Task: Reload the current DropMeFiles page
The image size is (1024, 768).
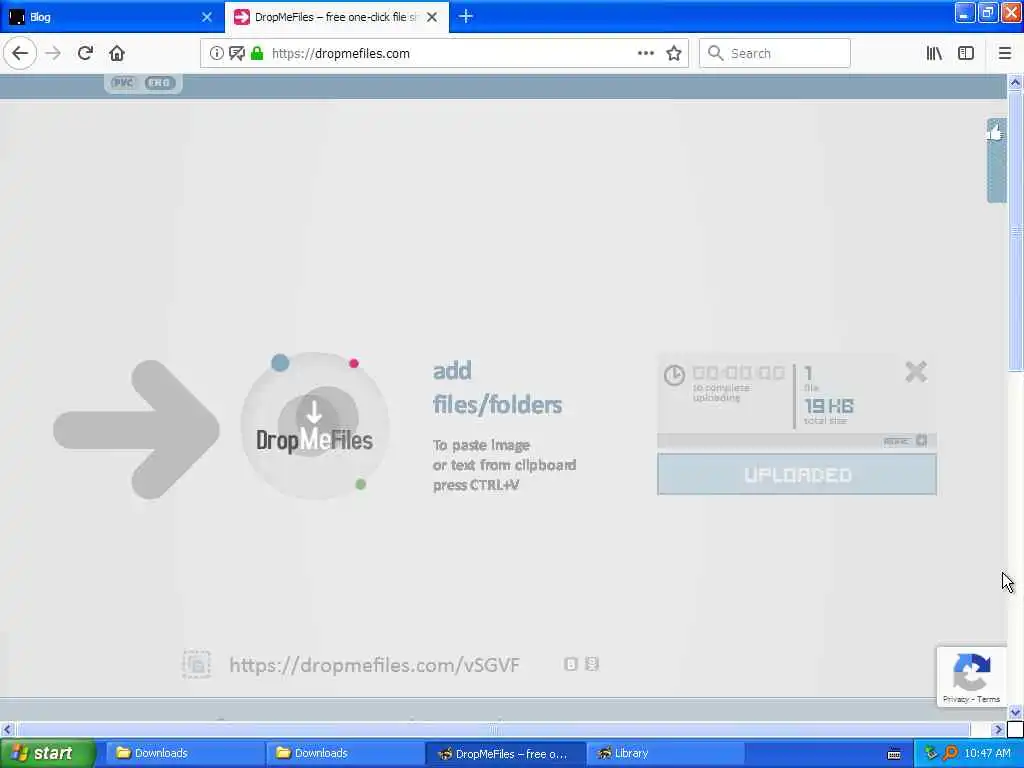Action: tap(85, 54)
